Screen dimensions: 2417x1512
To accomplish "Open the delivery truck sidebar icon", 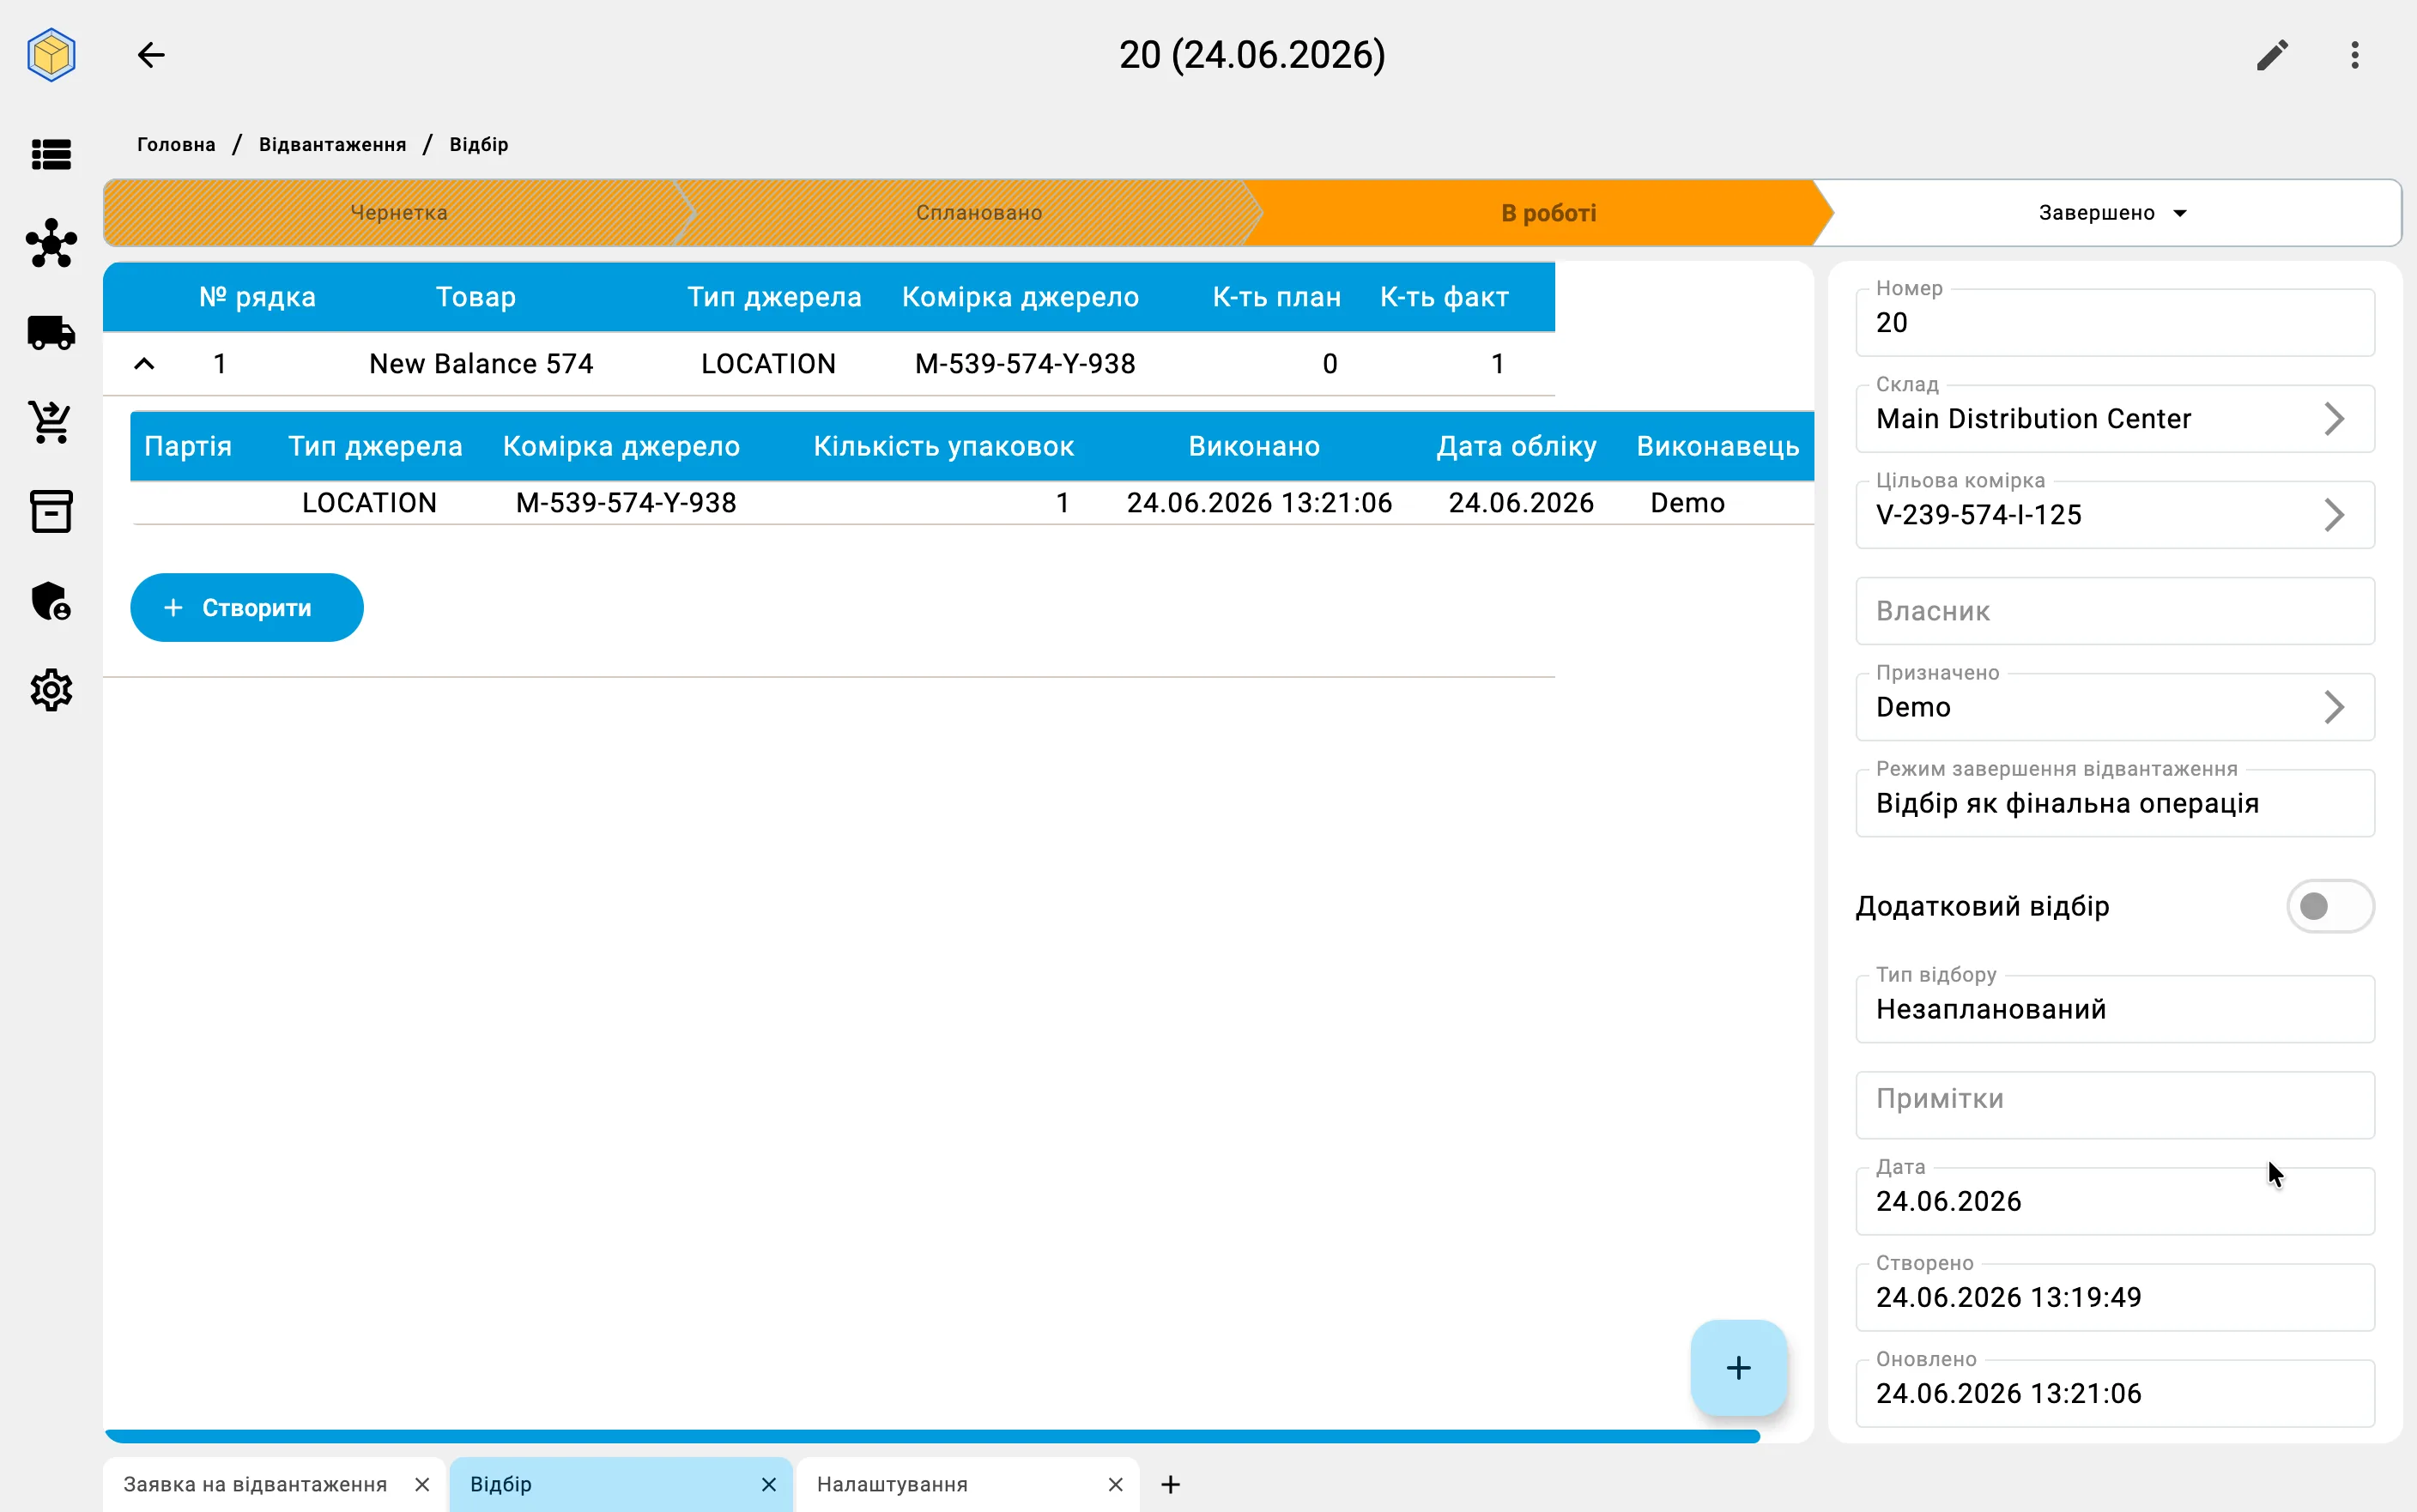I will point(51,333).
